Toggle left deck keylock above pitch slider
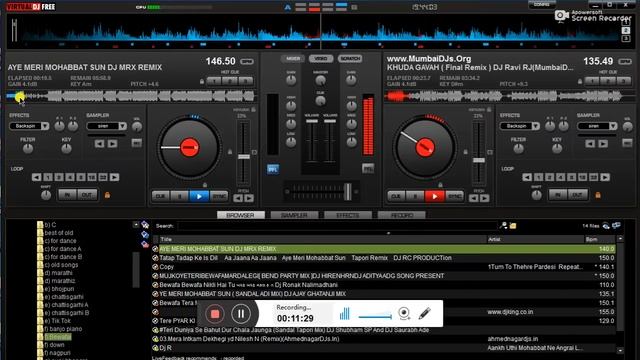The width and height of the screenshot is (640, 360). click(253, 109)
